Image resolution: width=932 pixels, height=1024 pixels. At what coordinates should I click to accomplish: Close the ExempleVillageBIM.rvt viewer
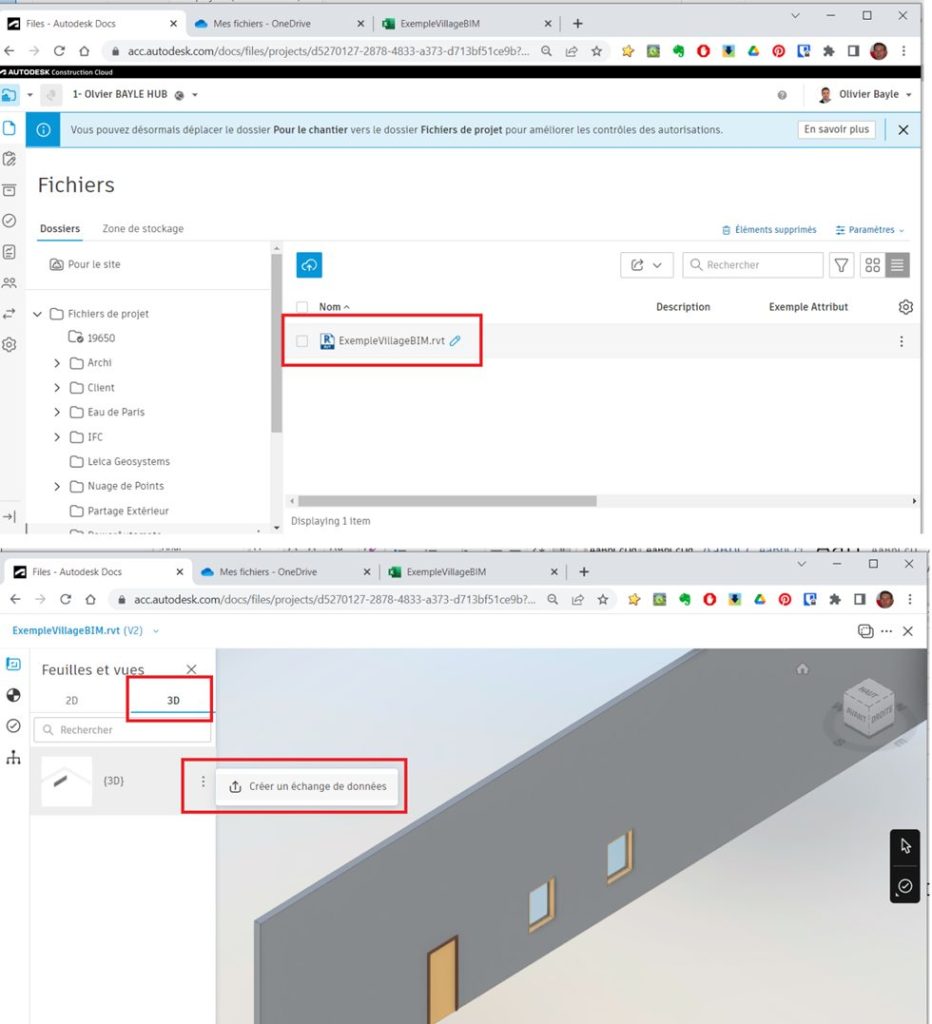pos(908,631)
